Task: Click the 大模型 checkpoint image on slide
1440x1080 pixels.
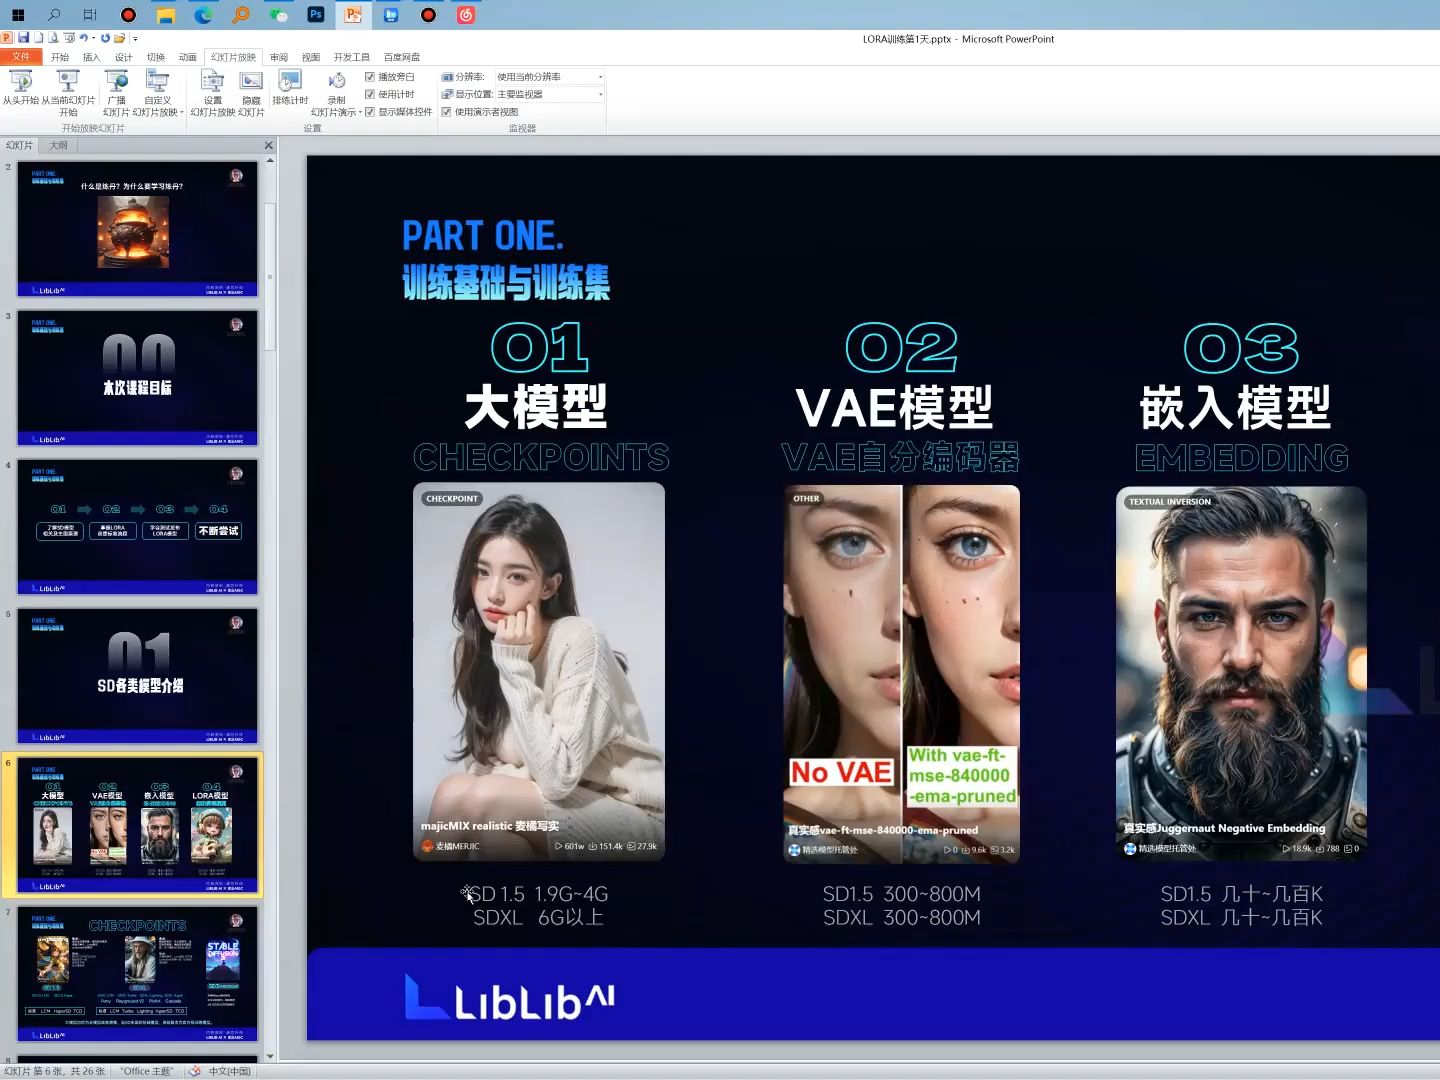Action: (x=539, y=671)
